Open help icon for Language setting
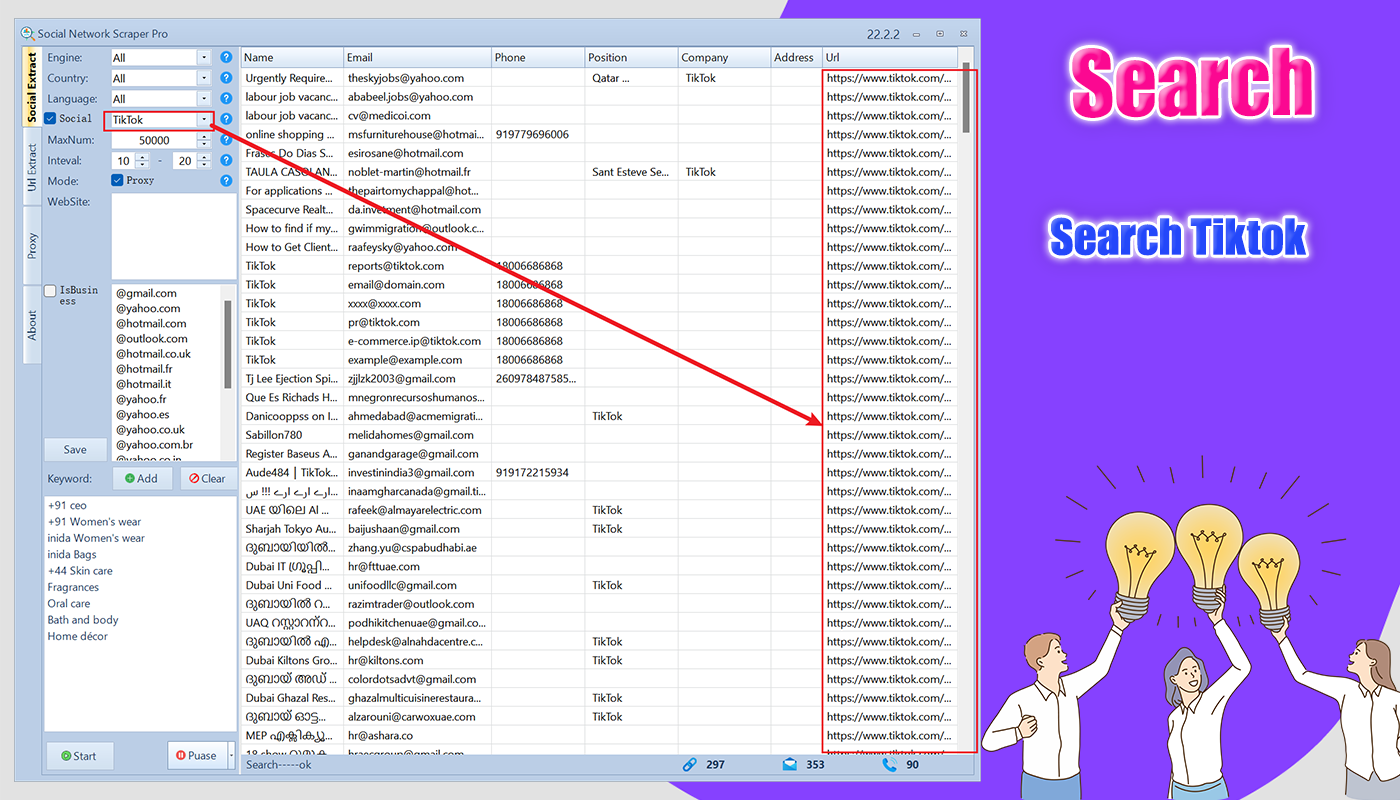 (x=226, y=99)
